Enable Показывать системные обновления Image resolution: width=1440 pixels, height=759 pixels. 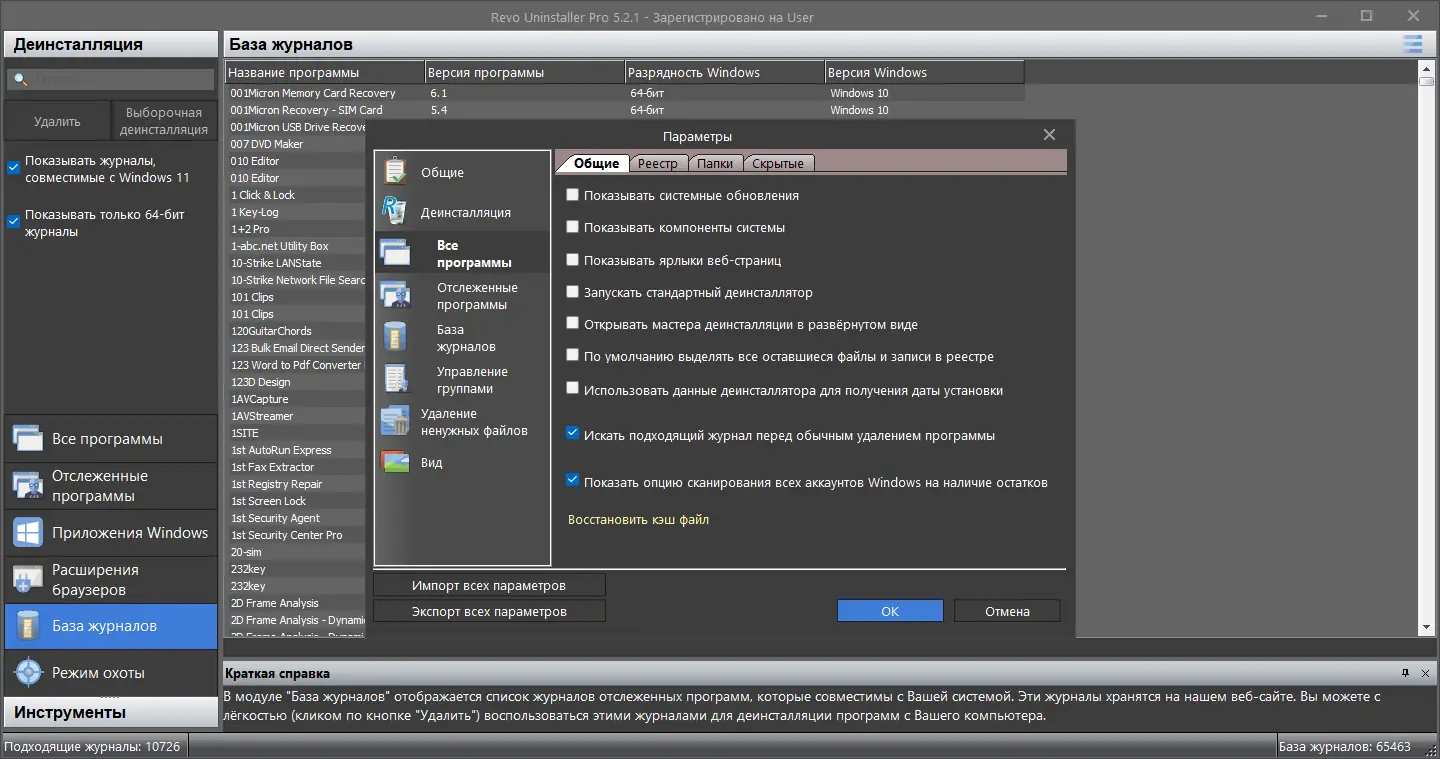pos(572,194)
